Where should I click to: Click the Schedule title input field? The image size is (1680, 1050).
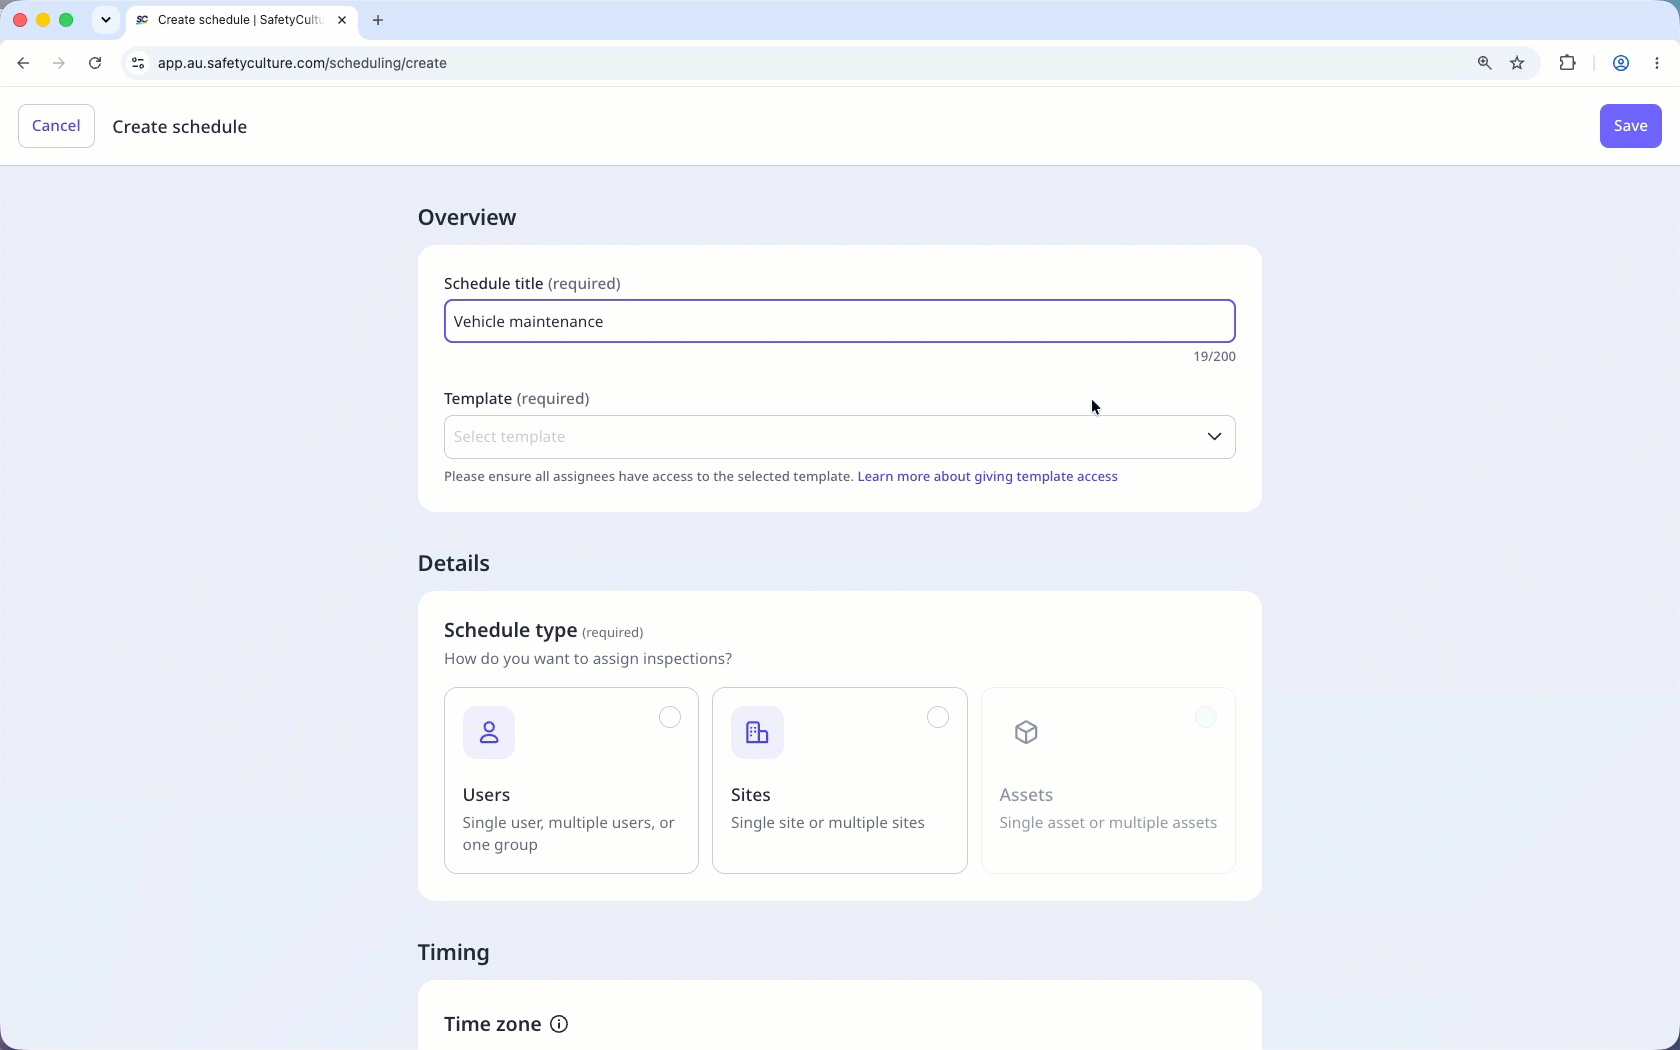click(x=840, y=321)
